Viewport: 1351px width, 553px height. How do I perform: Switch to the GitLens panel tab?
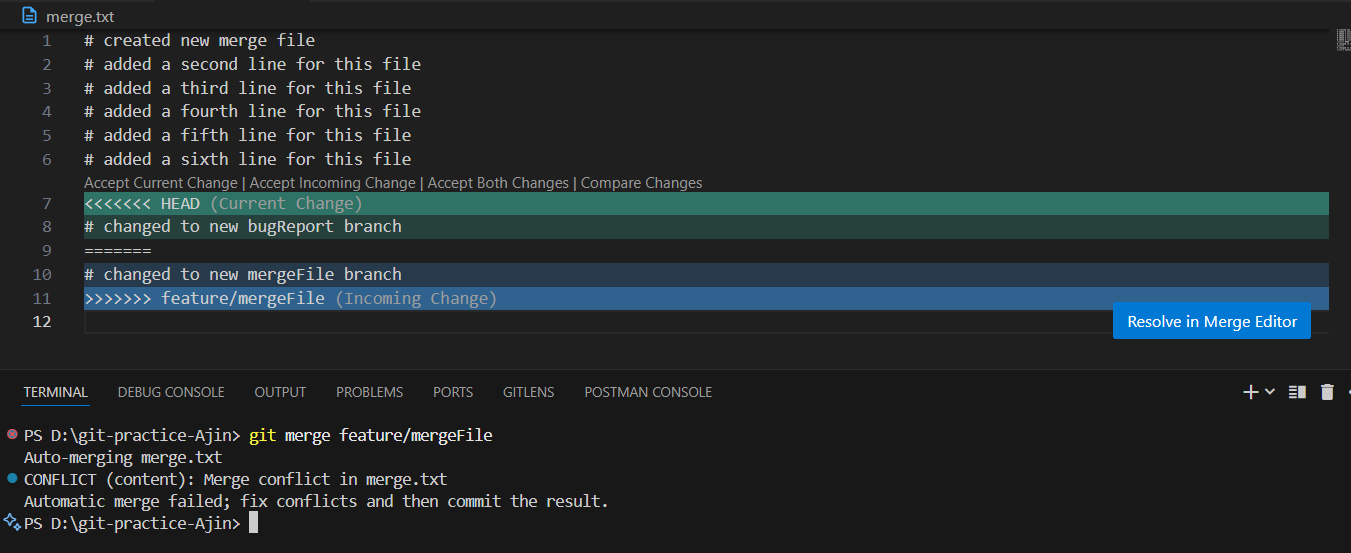click(x=528, y=392)
